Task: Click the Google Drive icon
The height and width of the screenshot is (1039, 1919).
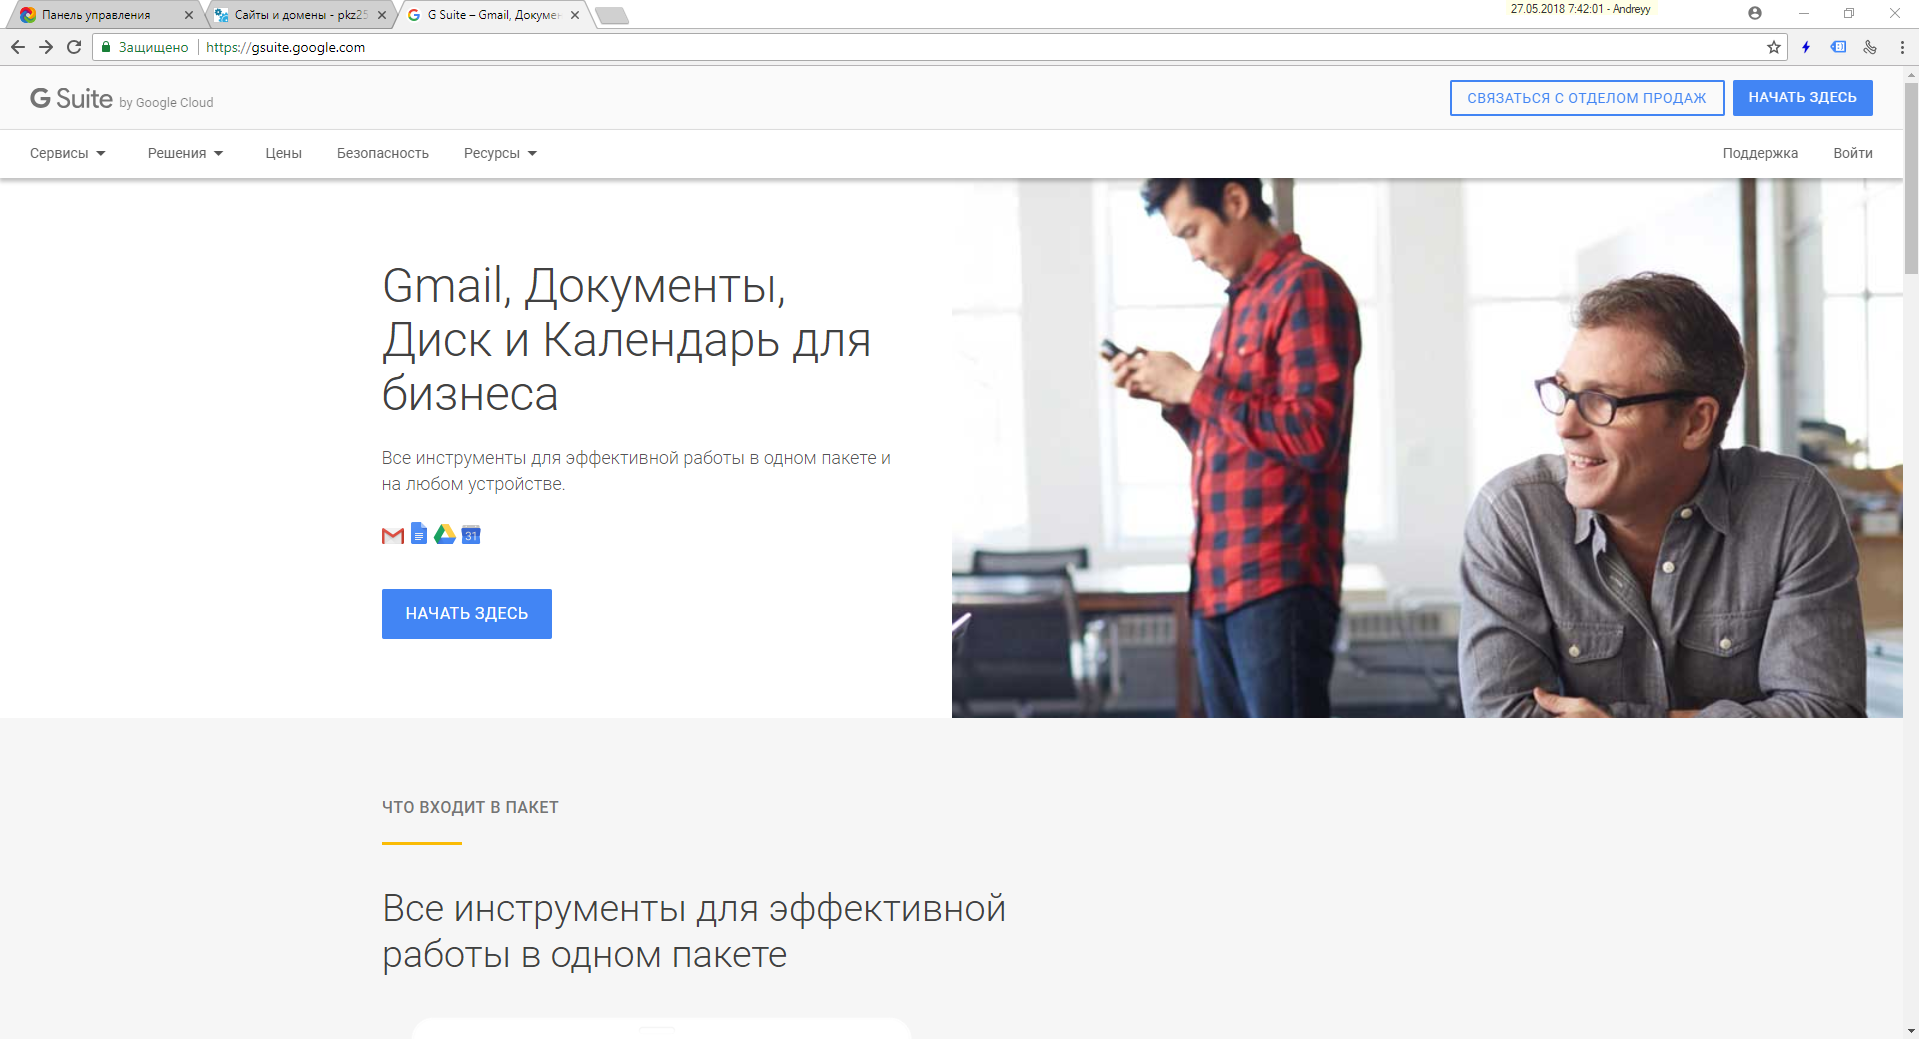Action: tap(445, 534)
